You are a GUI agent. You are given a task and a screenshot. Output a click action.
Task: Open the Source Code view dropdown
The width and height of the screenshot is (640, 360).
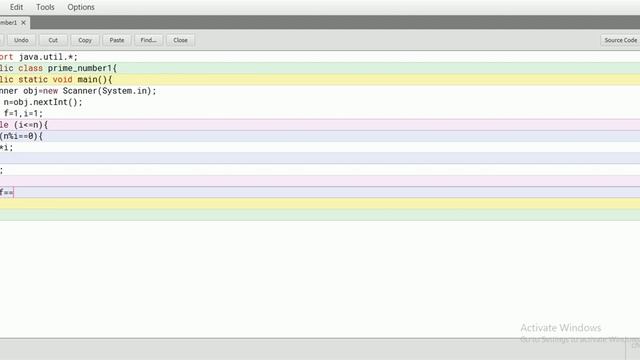(x=620, y=40)
